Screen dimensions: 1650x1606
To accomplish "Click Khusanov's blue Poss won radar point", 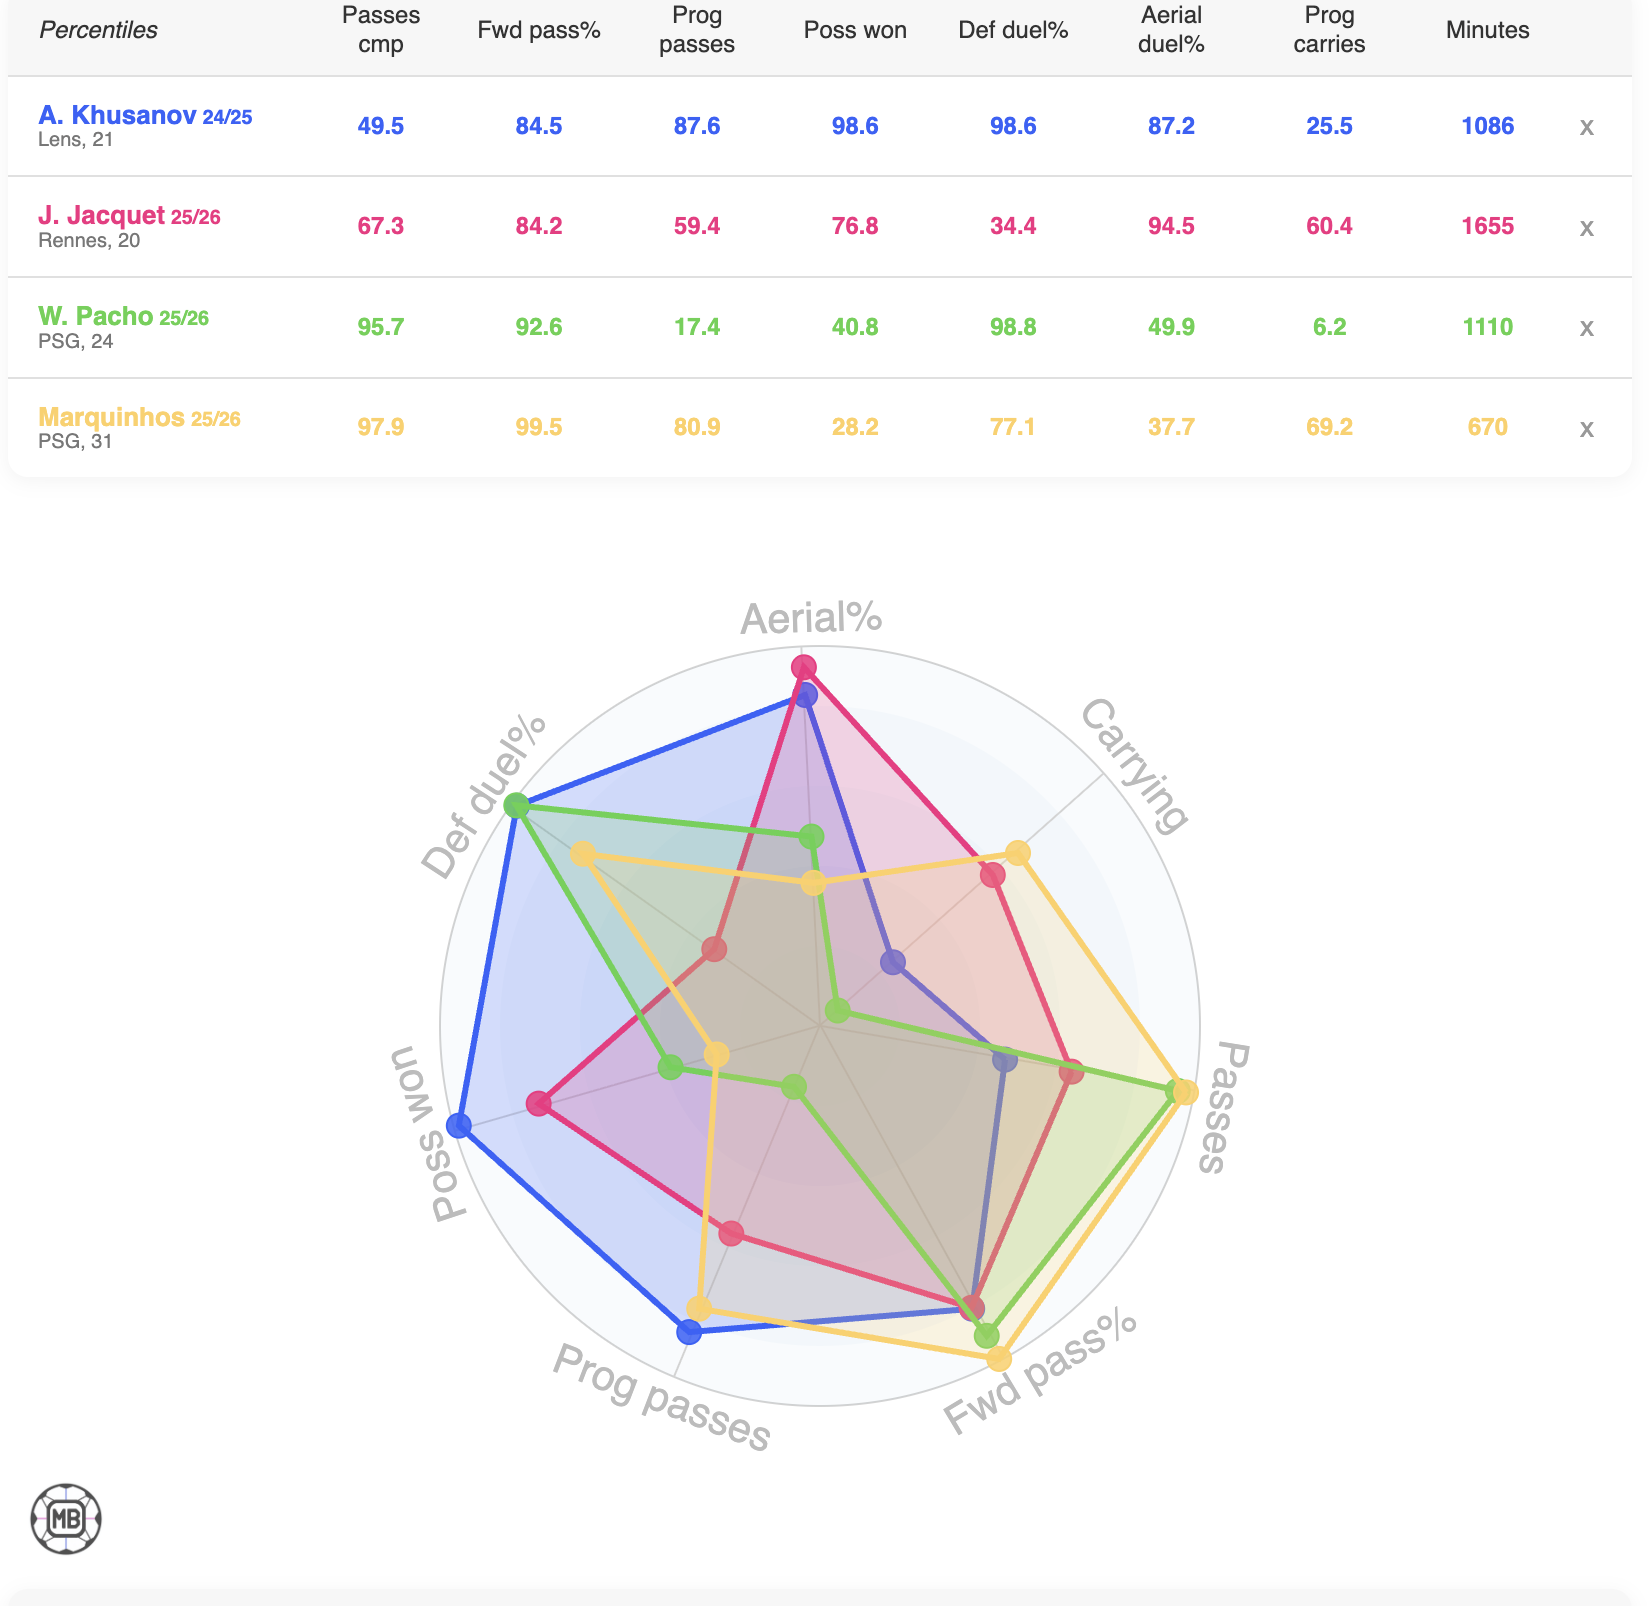I will [x=458, y=1125].
